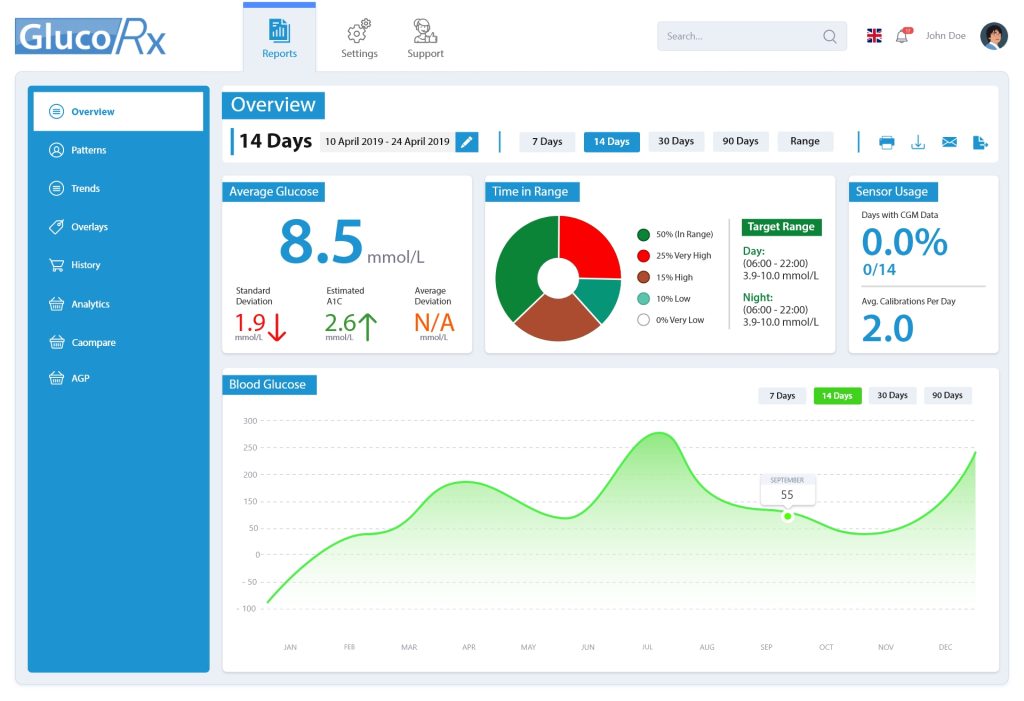This screenshot has width=1024, height=701.
Task: Open AGP basket icon in sidebar
Action: point(56,378)
